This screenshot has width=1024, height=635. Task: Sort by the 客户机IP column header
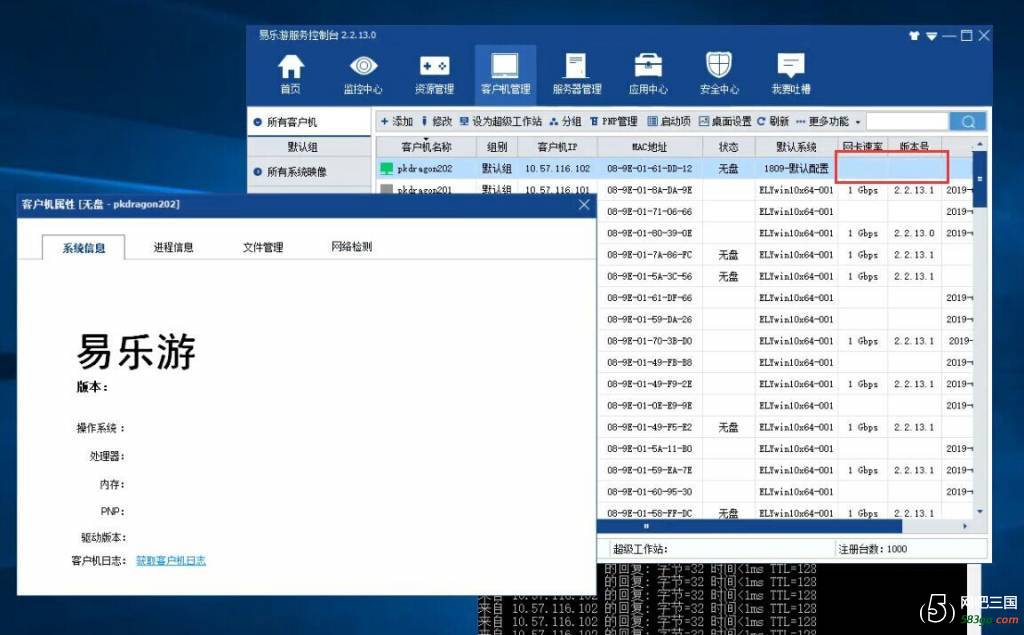pyautogui.click(x=557, y=147)
